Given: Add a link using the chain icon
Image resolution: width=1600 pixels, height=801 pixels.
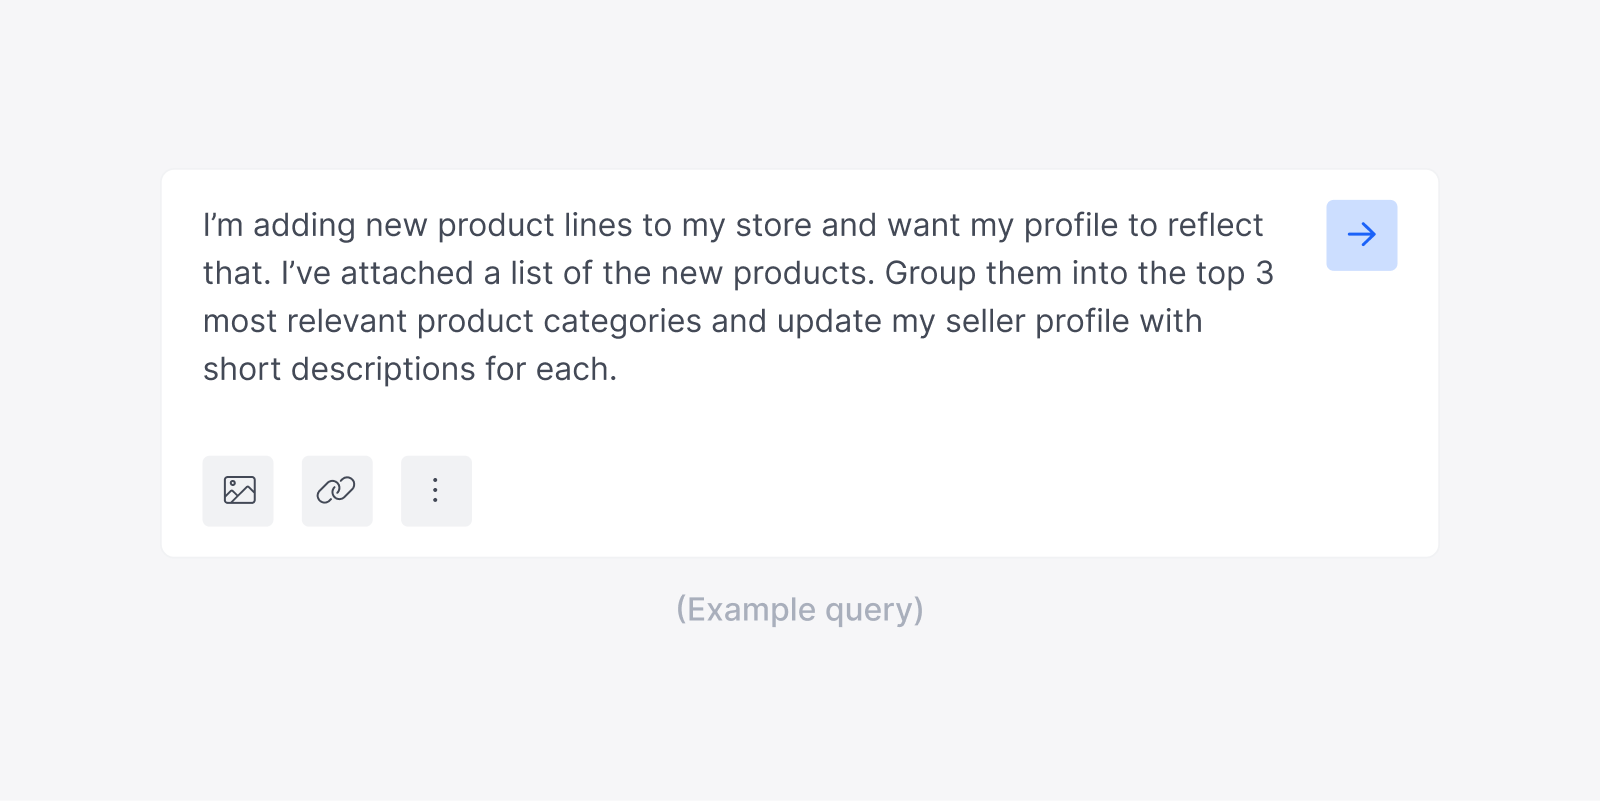Looking at the screenshot, I should (x=337, y=491).
